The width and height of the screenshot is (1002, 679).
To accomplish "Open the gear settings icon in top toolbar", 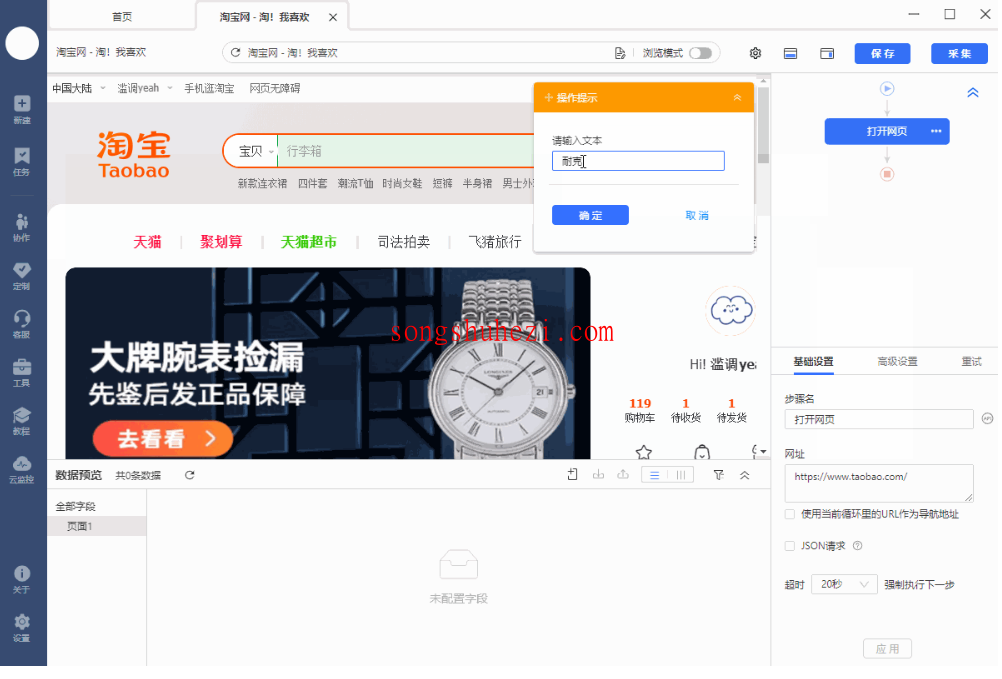I will click(755, 53).
